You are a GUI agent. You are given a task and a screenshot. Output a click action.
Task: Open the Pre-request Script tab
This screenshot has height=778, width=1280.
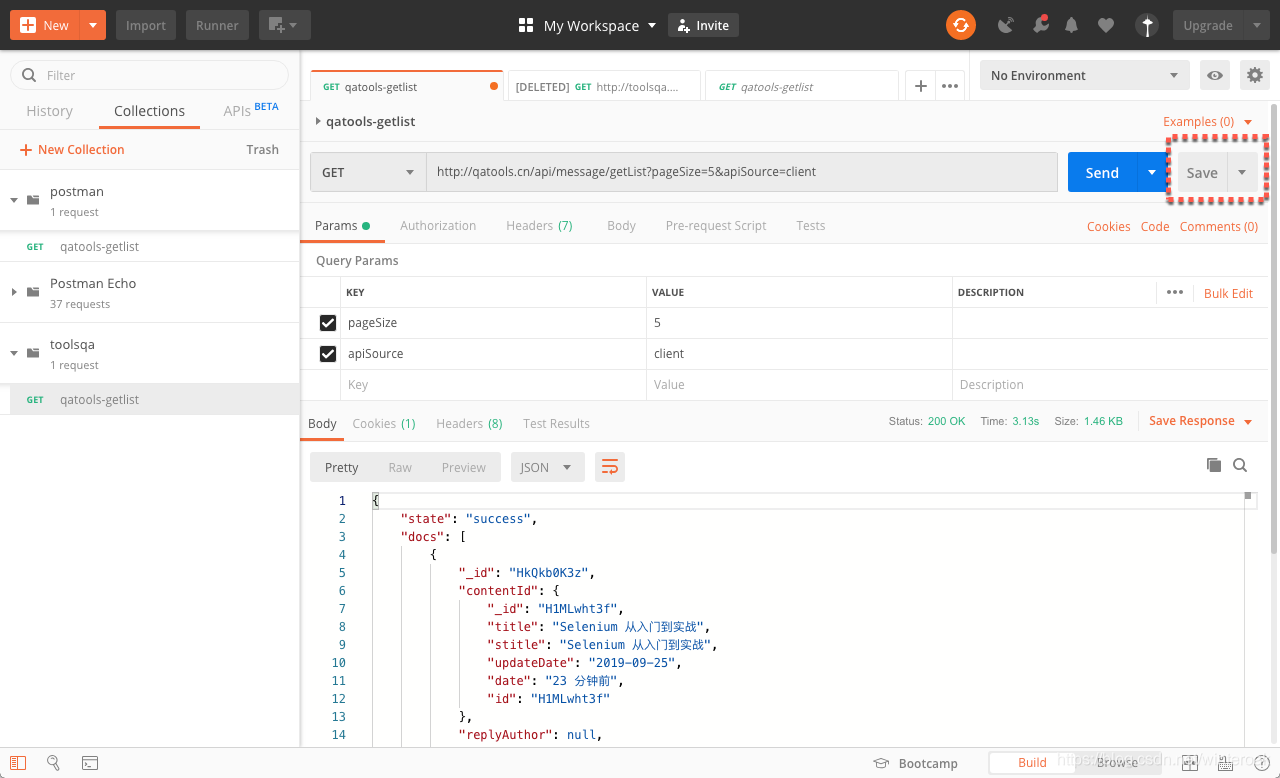[716, 226]
